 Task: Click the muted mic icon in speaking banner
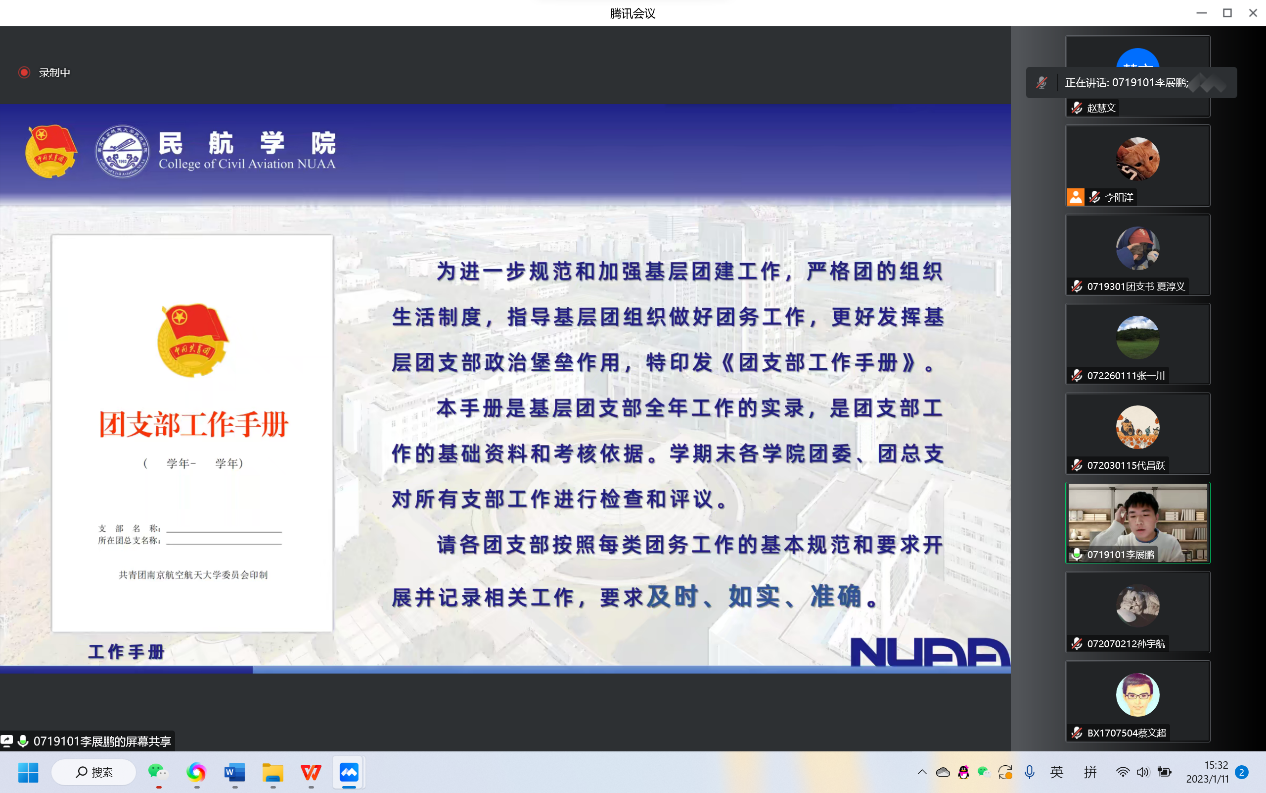tap(1042, 82)
